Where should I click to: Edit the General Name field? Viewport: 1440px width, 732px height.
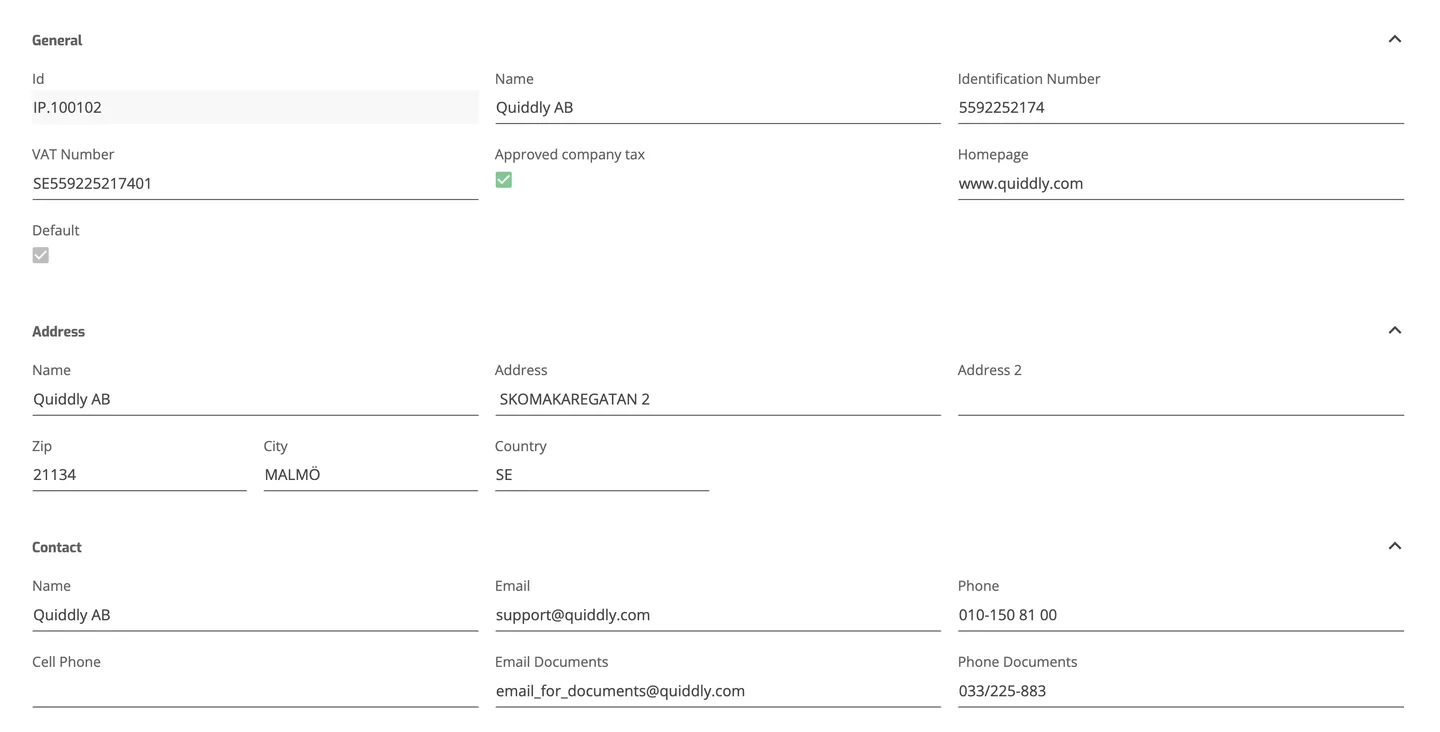tap(718, 107)
